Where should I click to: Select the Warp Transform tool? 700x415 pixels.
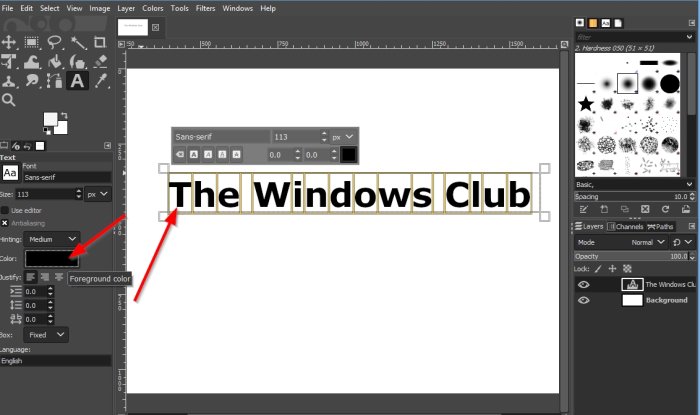click(32, 62)
